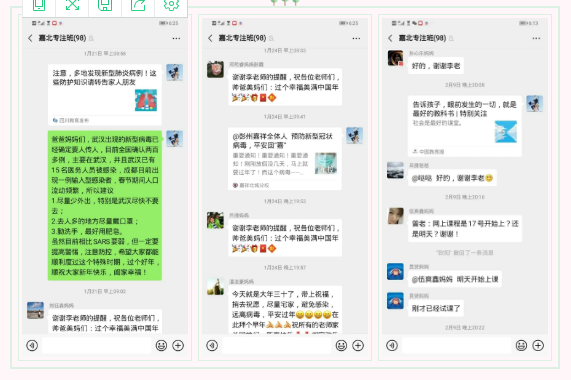Click the share arrow toolbar icon
Viewport: 571px width, 380px height.
click(x=138, y=5)
